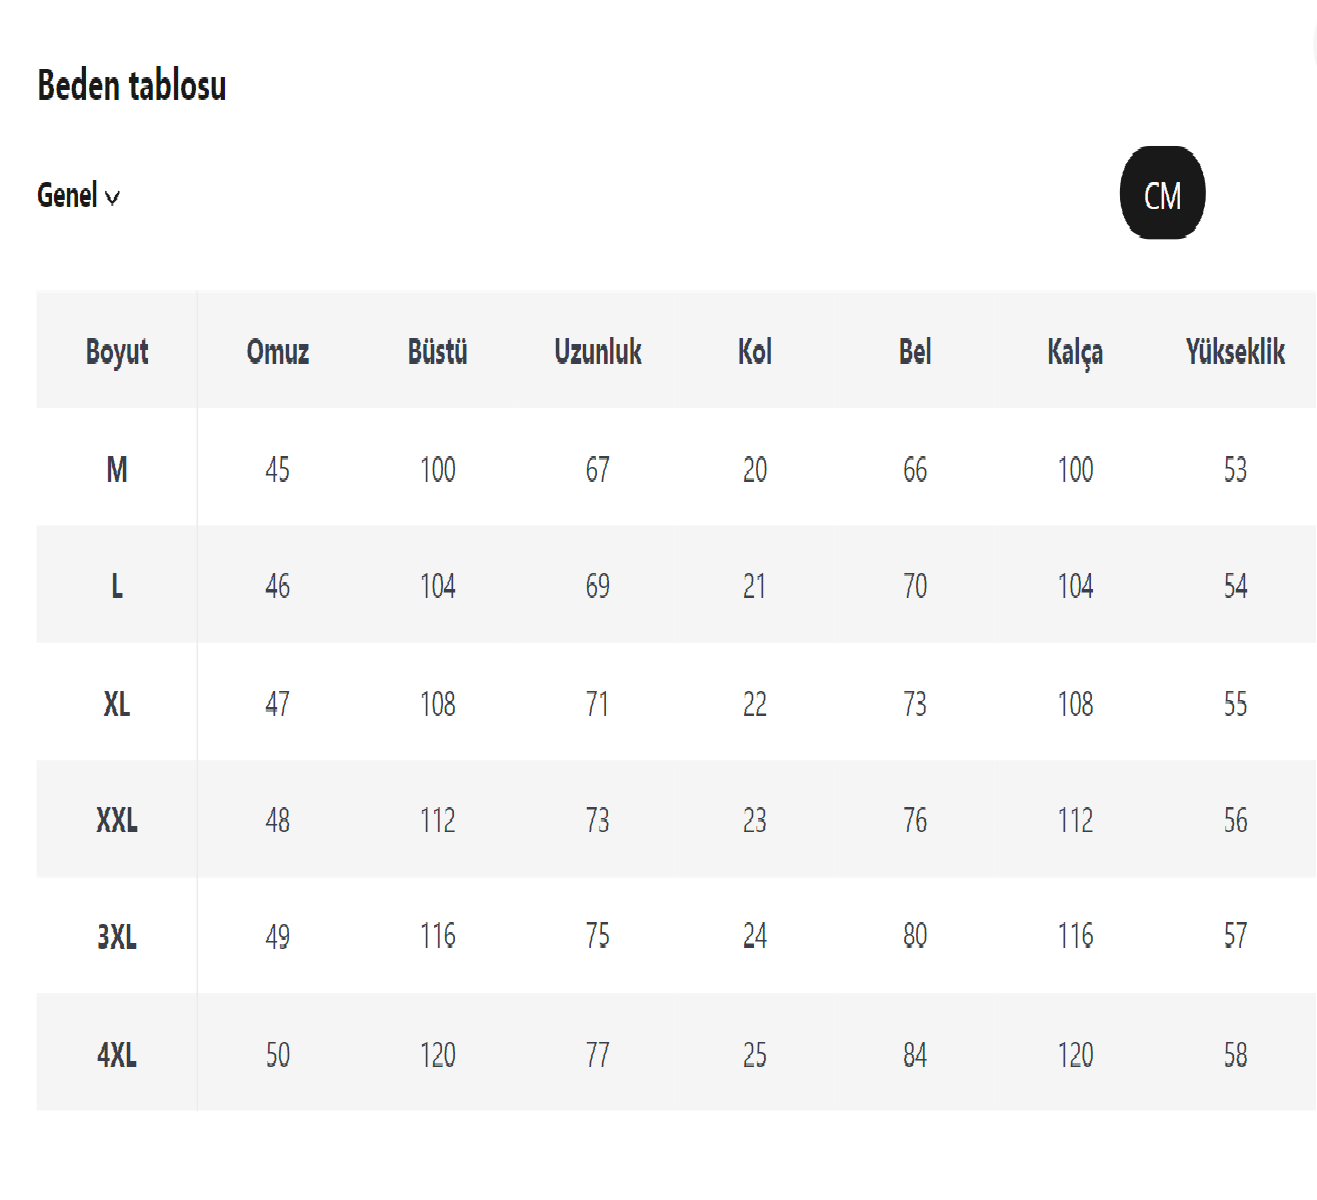1317x1200 pixels.
Task: Select the Boyut column header
Action: (117, 352)
